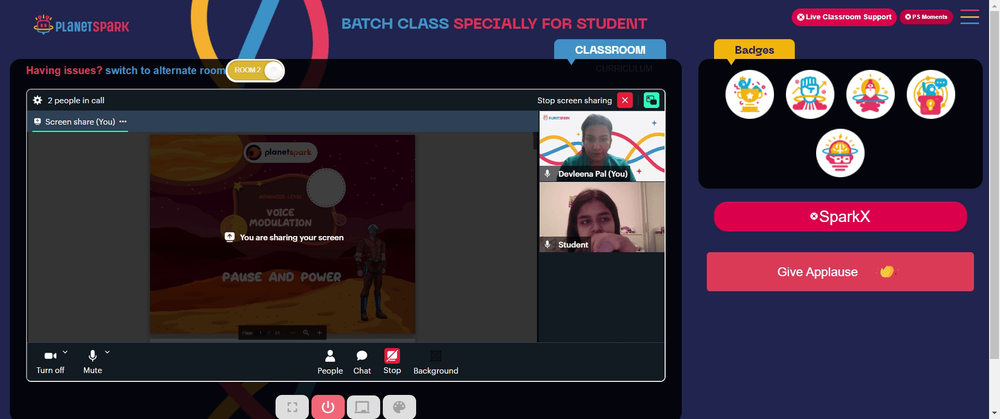1000x419 pixels.
Task: Click the shared slide magnifier icon
Action: pos(306,333)
